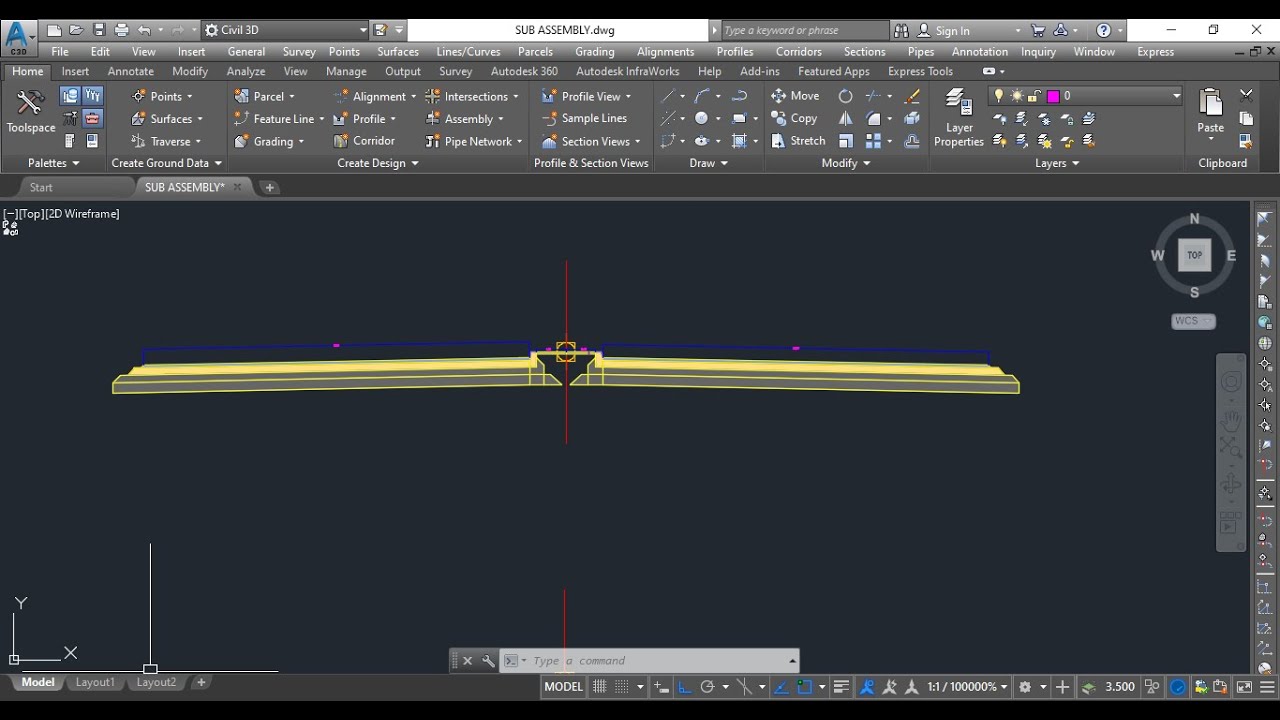
Task: Click the MODEL space button
Action: (563, 687)
